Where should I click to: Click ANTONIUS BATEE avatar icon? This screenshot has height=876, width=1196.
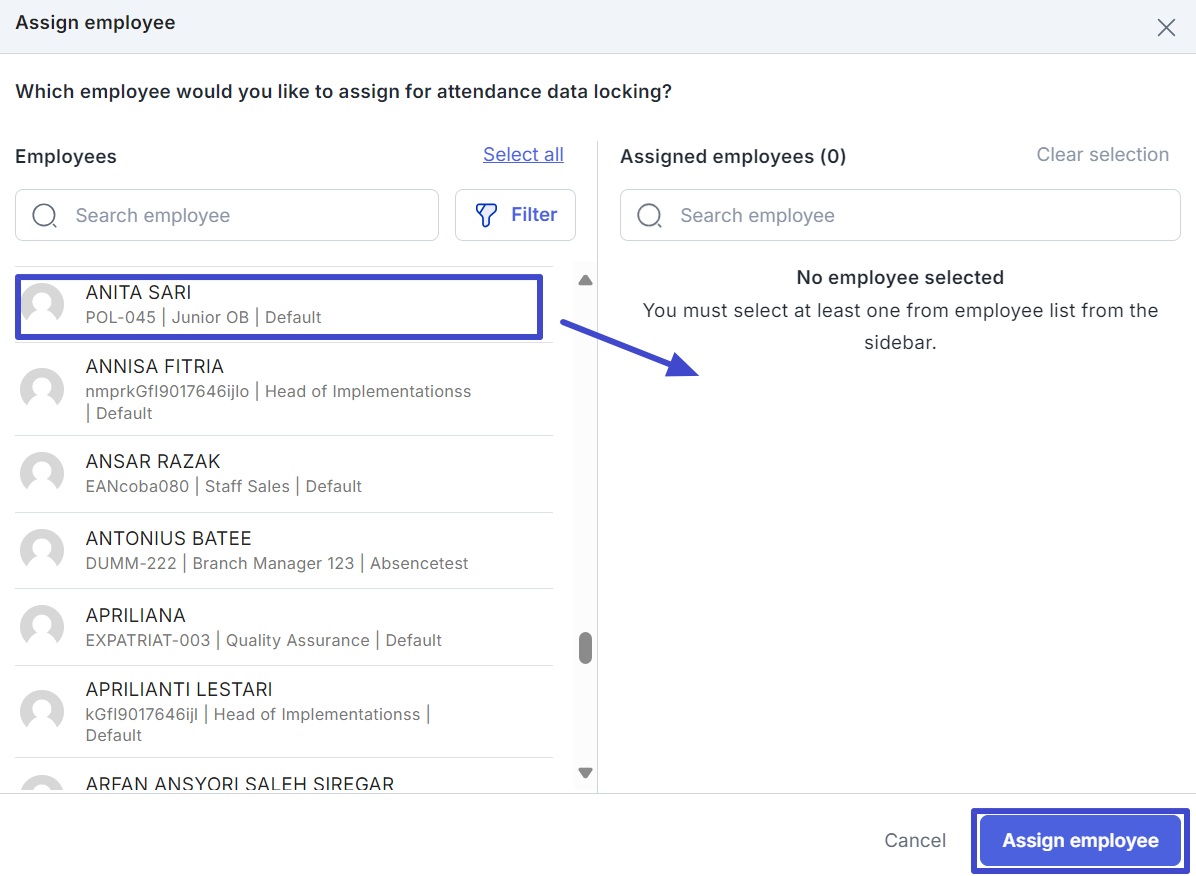pyautogui.click(x=42, y=551)
